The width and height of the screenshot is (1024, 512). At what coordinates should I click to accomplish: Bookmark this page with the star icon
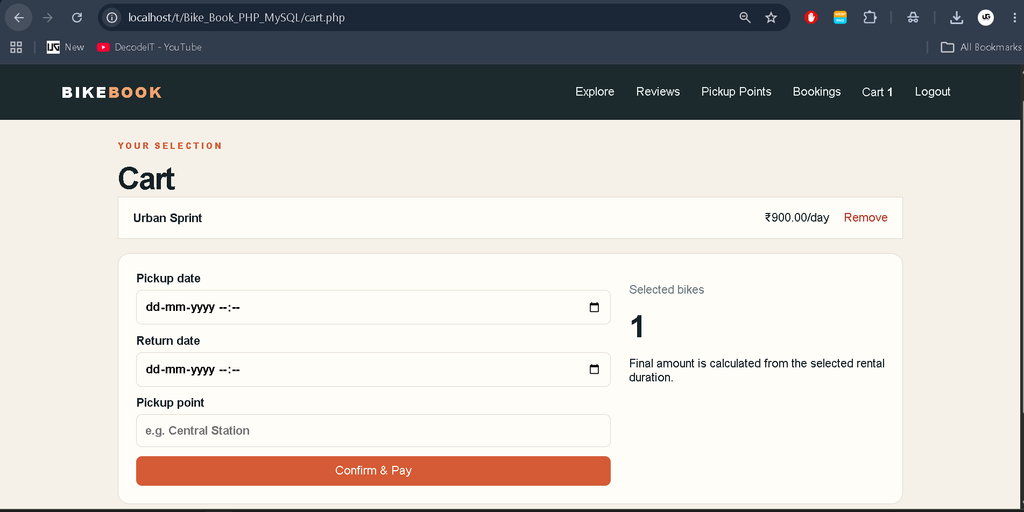click(x=771, y=18)
